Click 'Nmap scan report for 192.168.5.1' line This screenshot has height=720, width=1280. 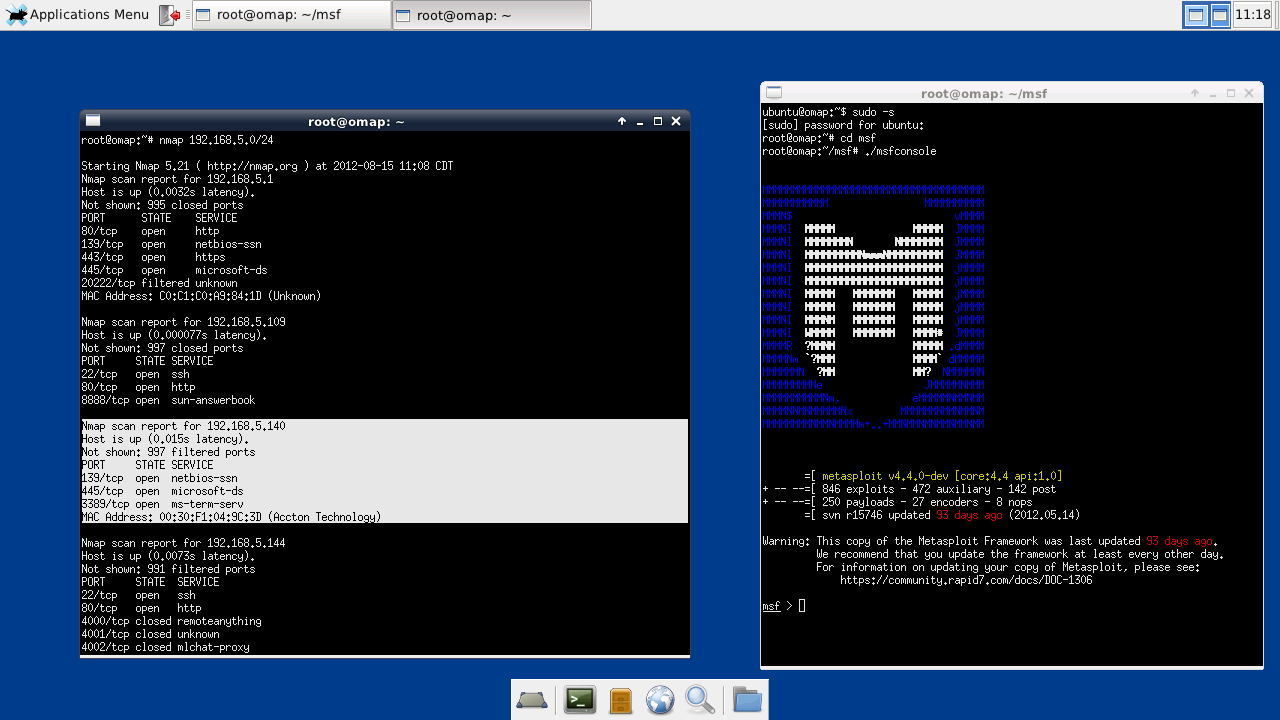pos(177,179)
